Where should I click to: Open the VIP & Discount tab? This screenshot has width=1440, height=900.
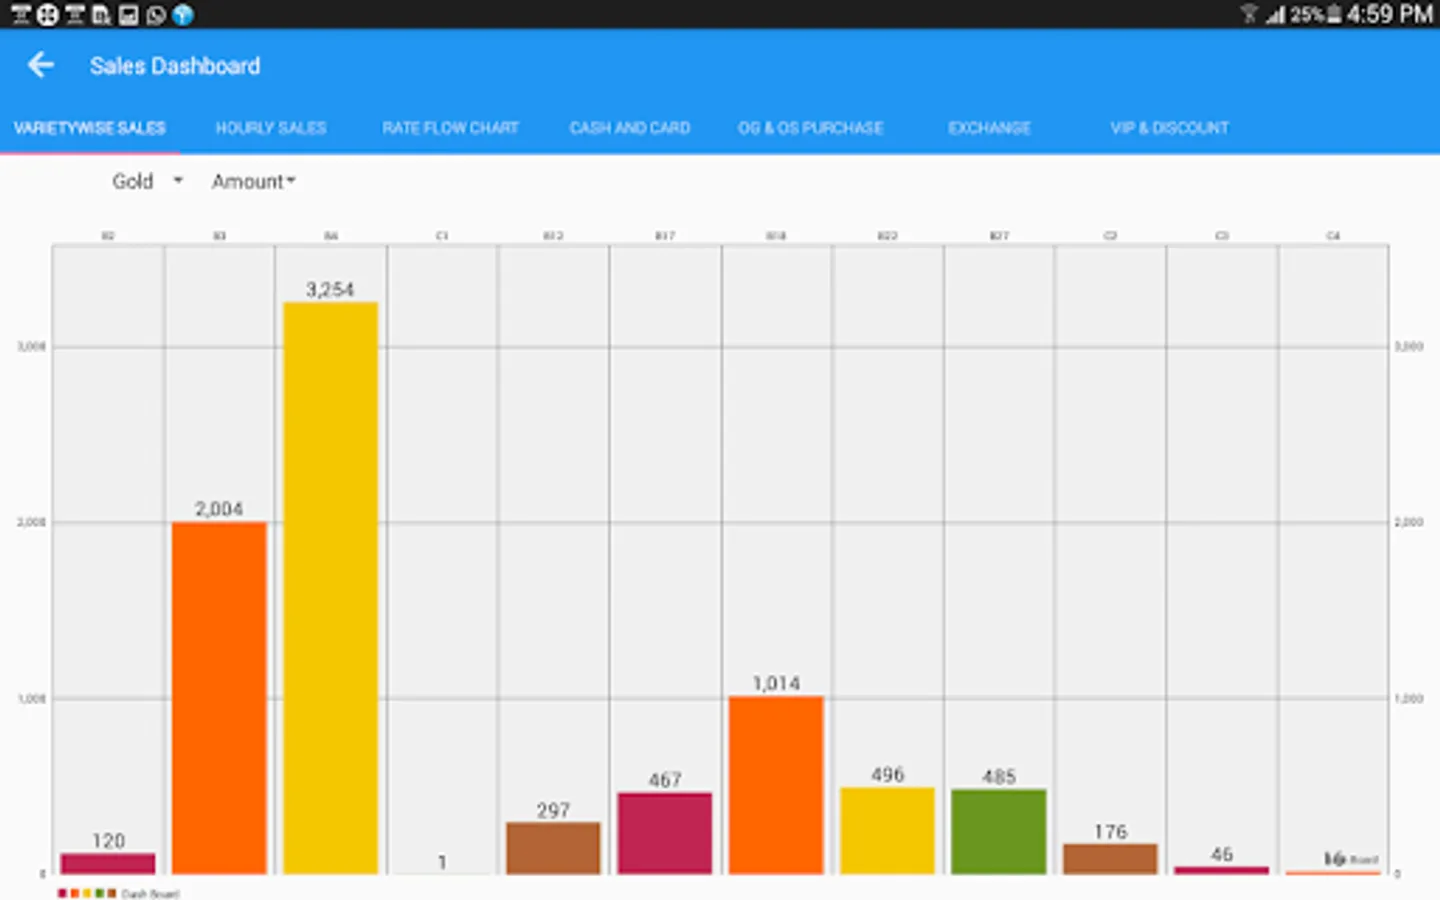click(1170, 128)
